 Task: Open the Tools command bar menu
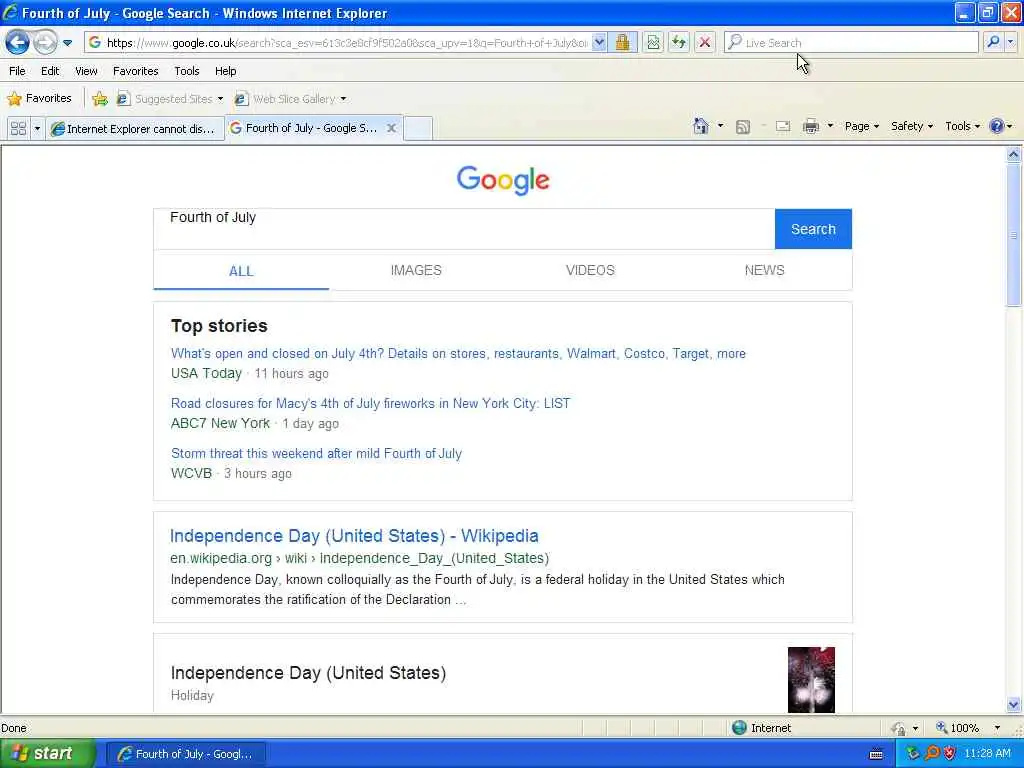tap(963, 126)
